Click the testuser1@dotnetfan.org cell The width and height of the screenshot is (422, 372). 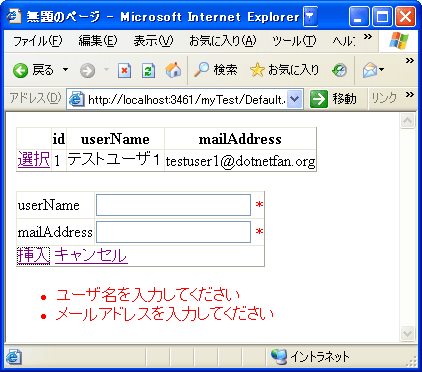pyautogui.click(x=240, y=161)
